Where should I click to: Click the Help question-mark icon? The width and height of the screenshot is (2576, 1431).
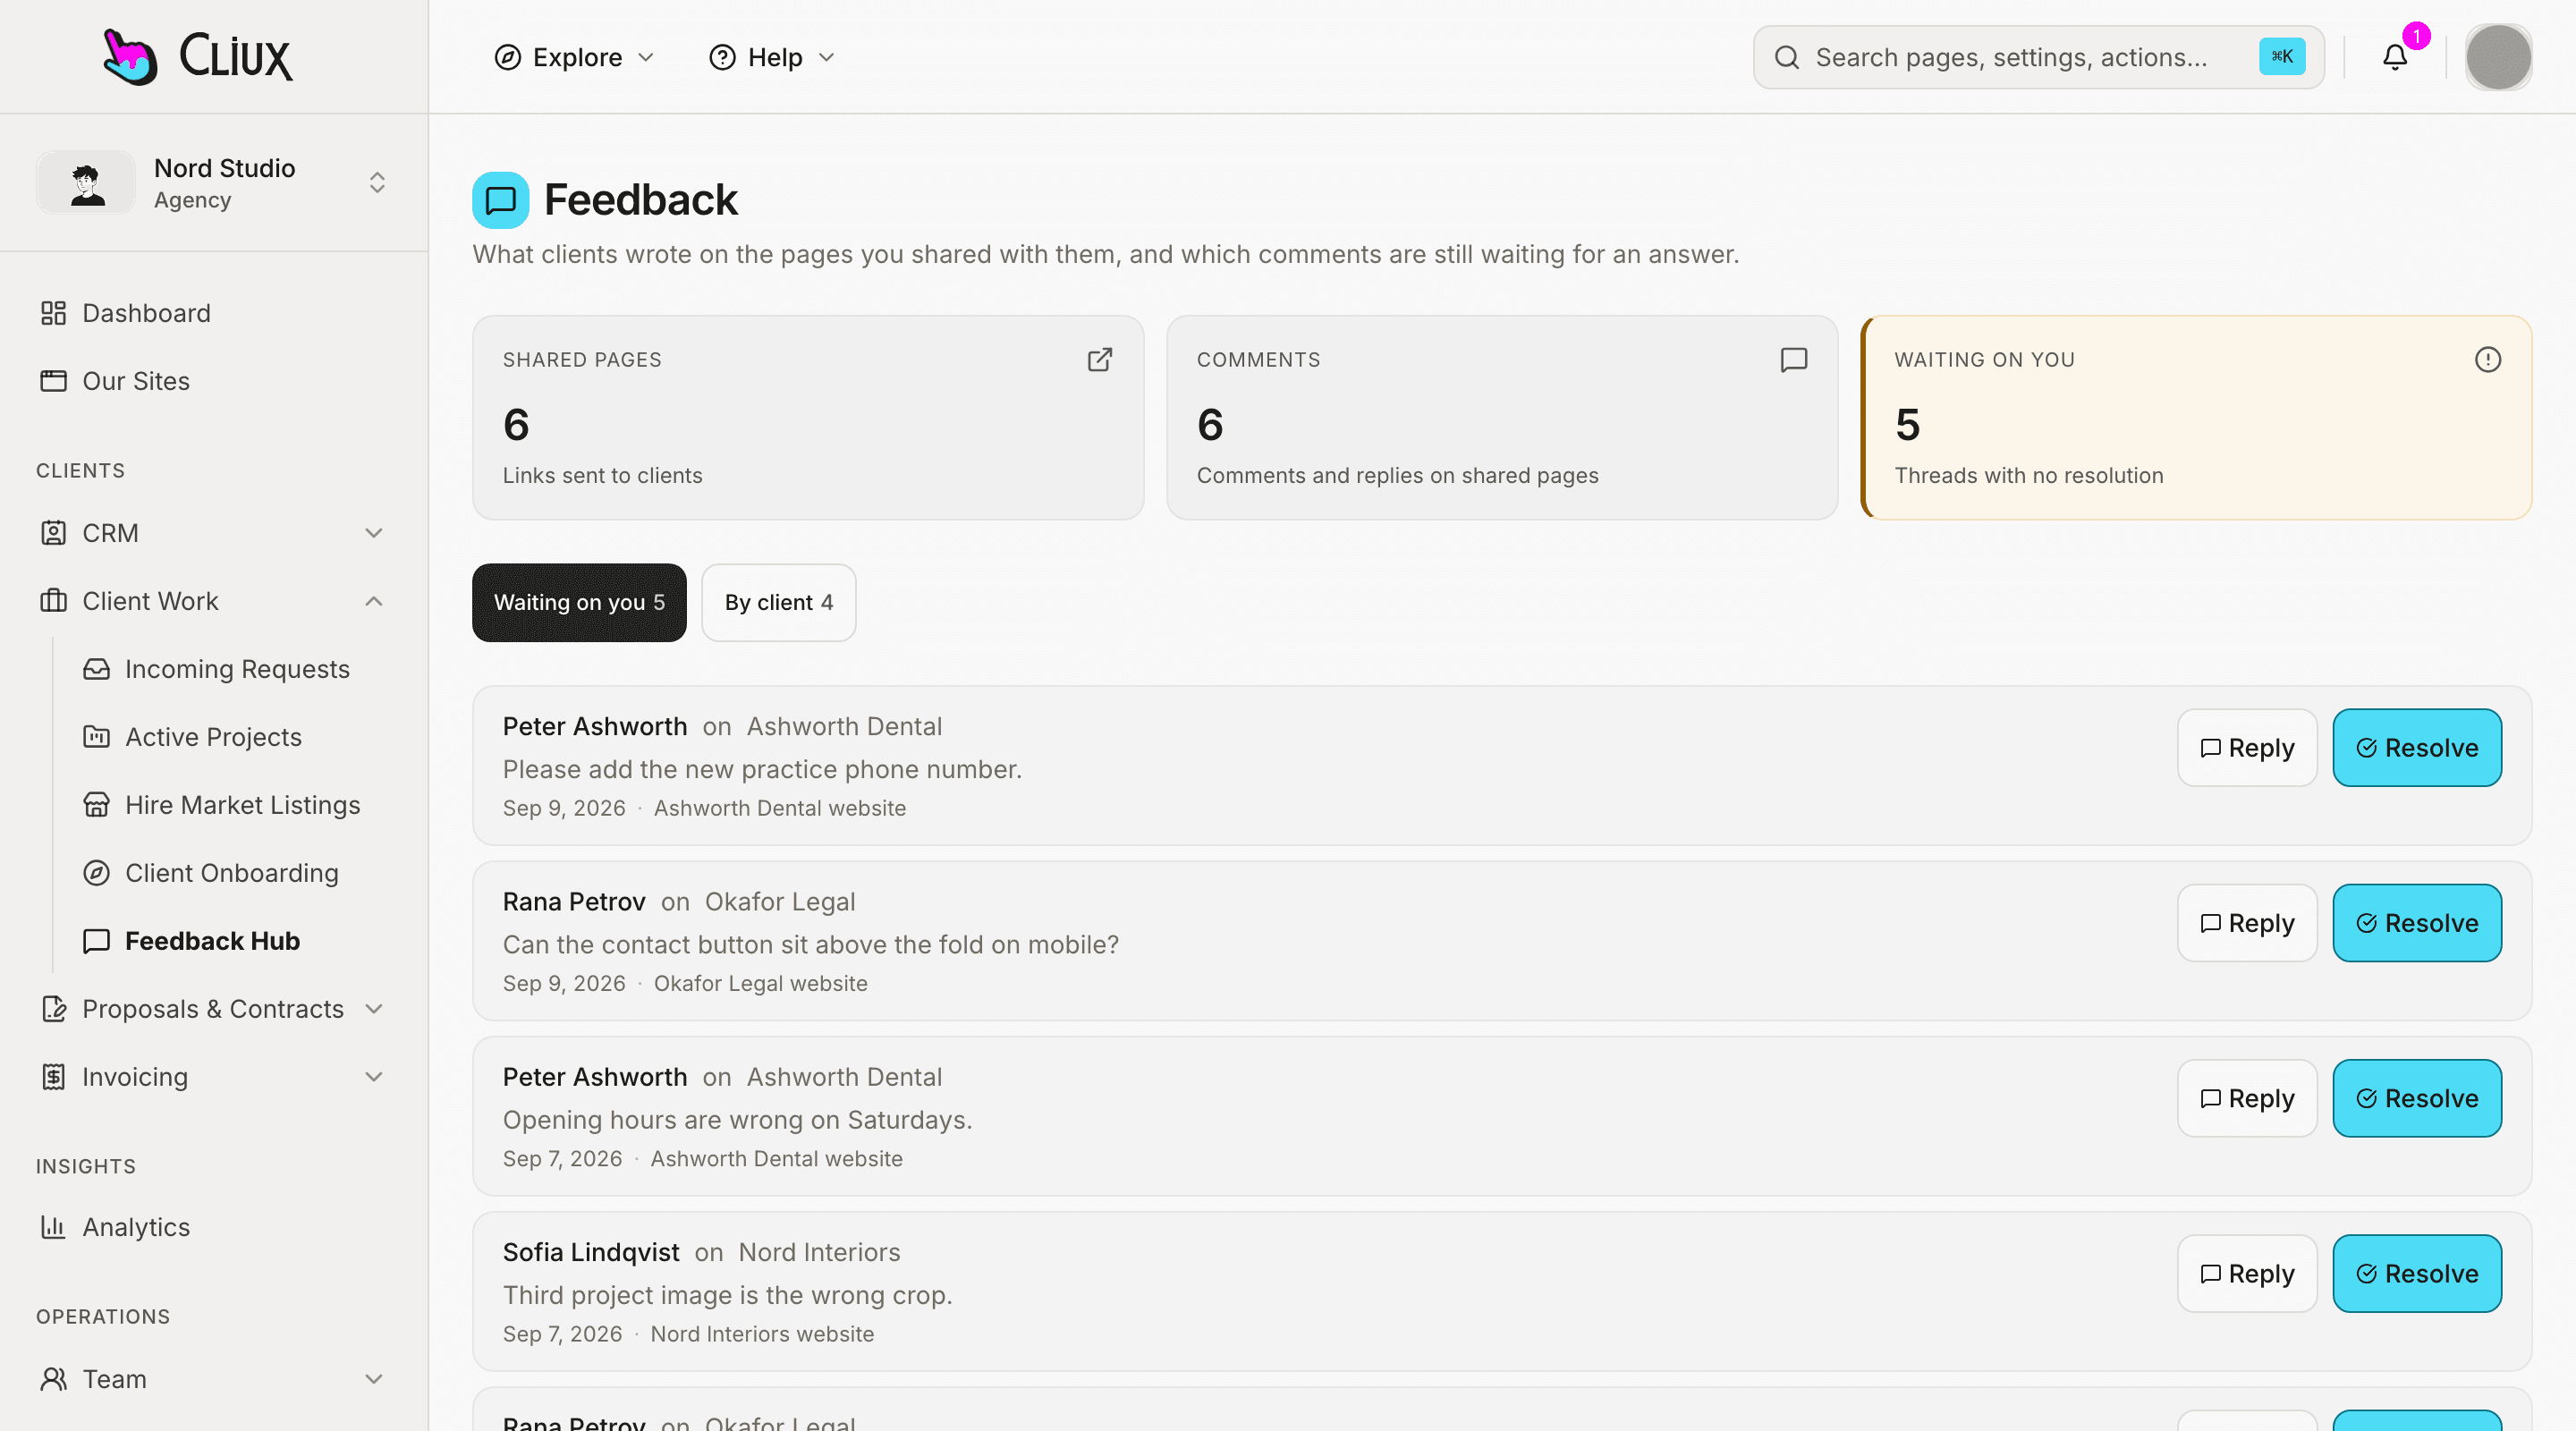[722, 57]
